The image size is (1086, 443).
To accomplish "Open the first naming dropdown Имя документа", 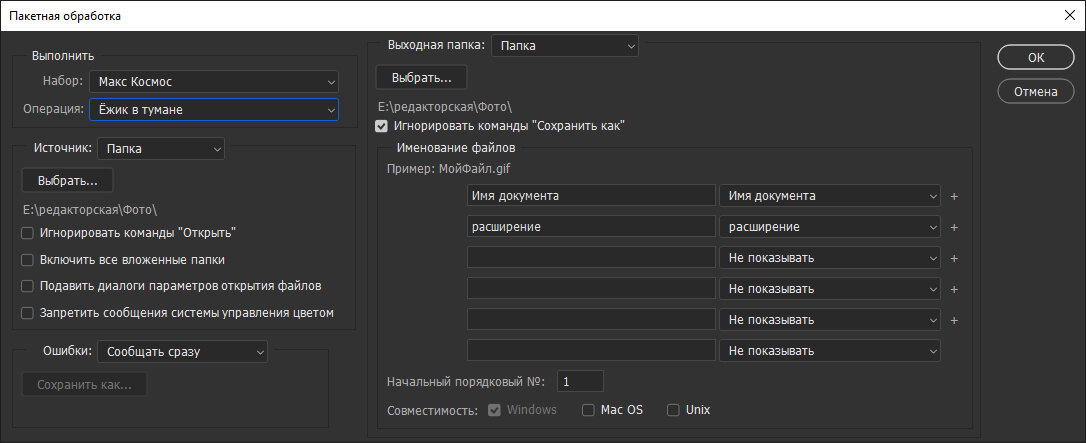I will point(830,196).
